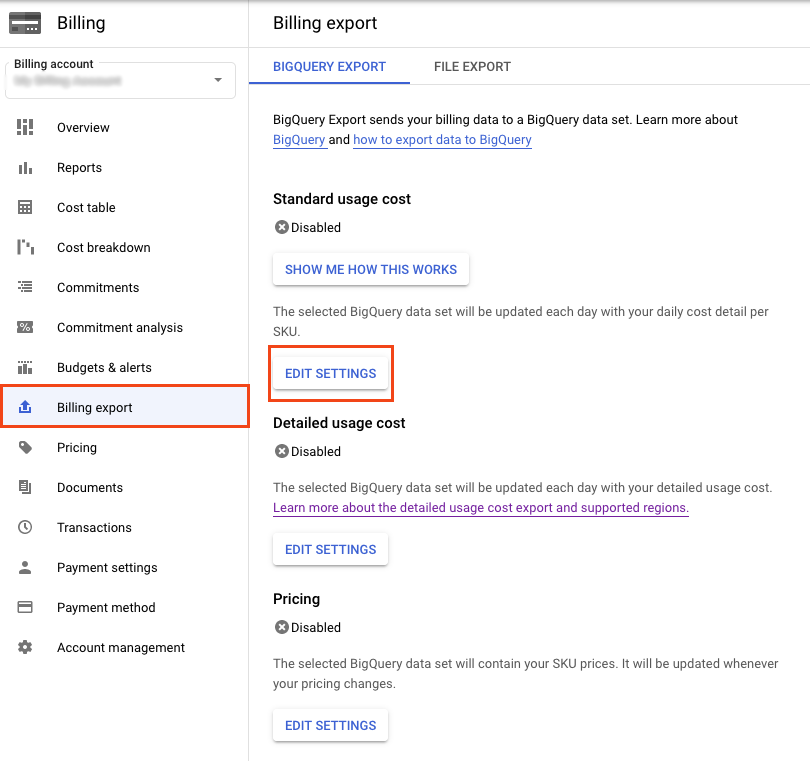Click Disabled status icon under Standard usage cost
810x761 pixels.
click(x=282, y=227)
